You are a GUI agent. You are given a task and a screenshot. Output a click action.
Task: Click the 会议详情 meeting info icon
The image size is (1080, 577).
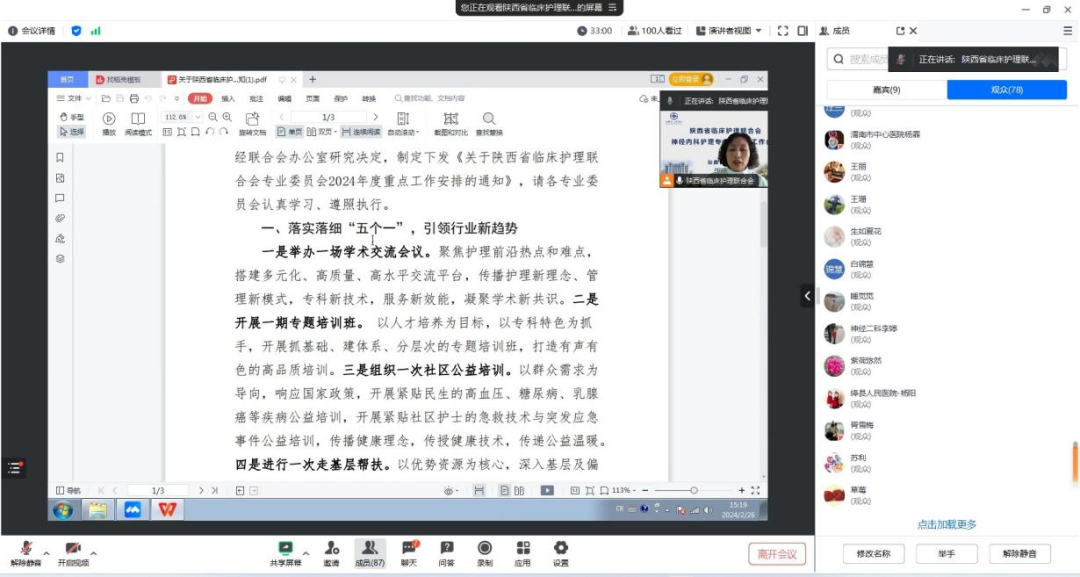32,31
